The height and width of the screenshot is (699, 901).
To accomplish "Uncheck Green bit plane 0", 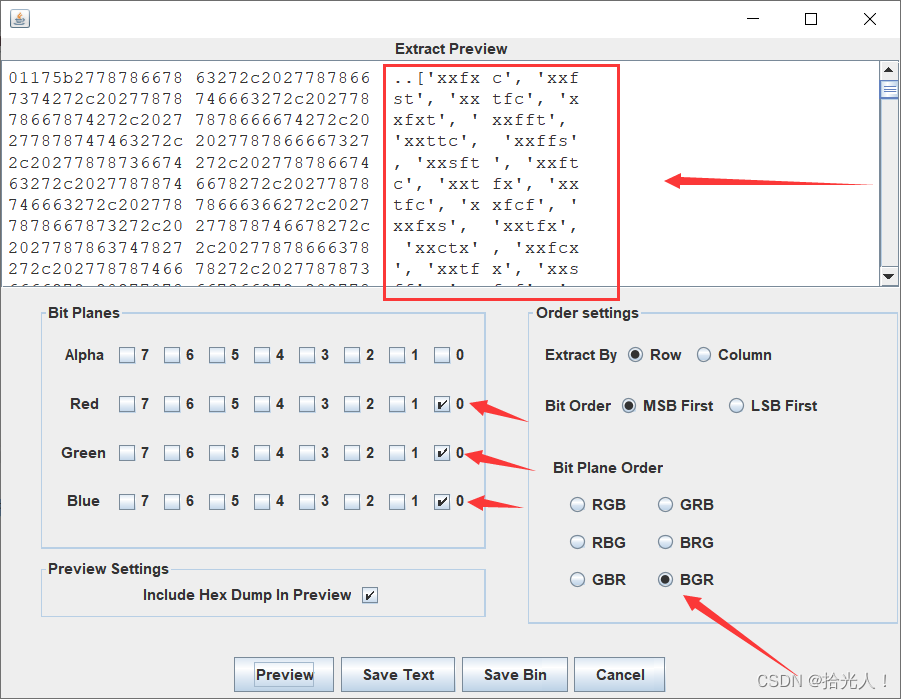I will coord(442,453).
